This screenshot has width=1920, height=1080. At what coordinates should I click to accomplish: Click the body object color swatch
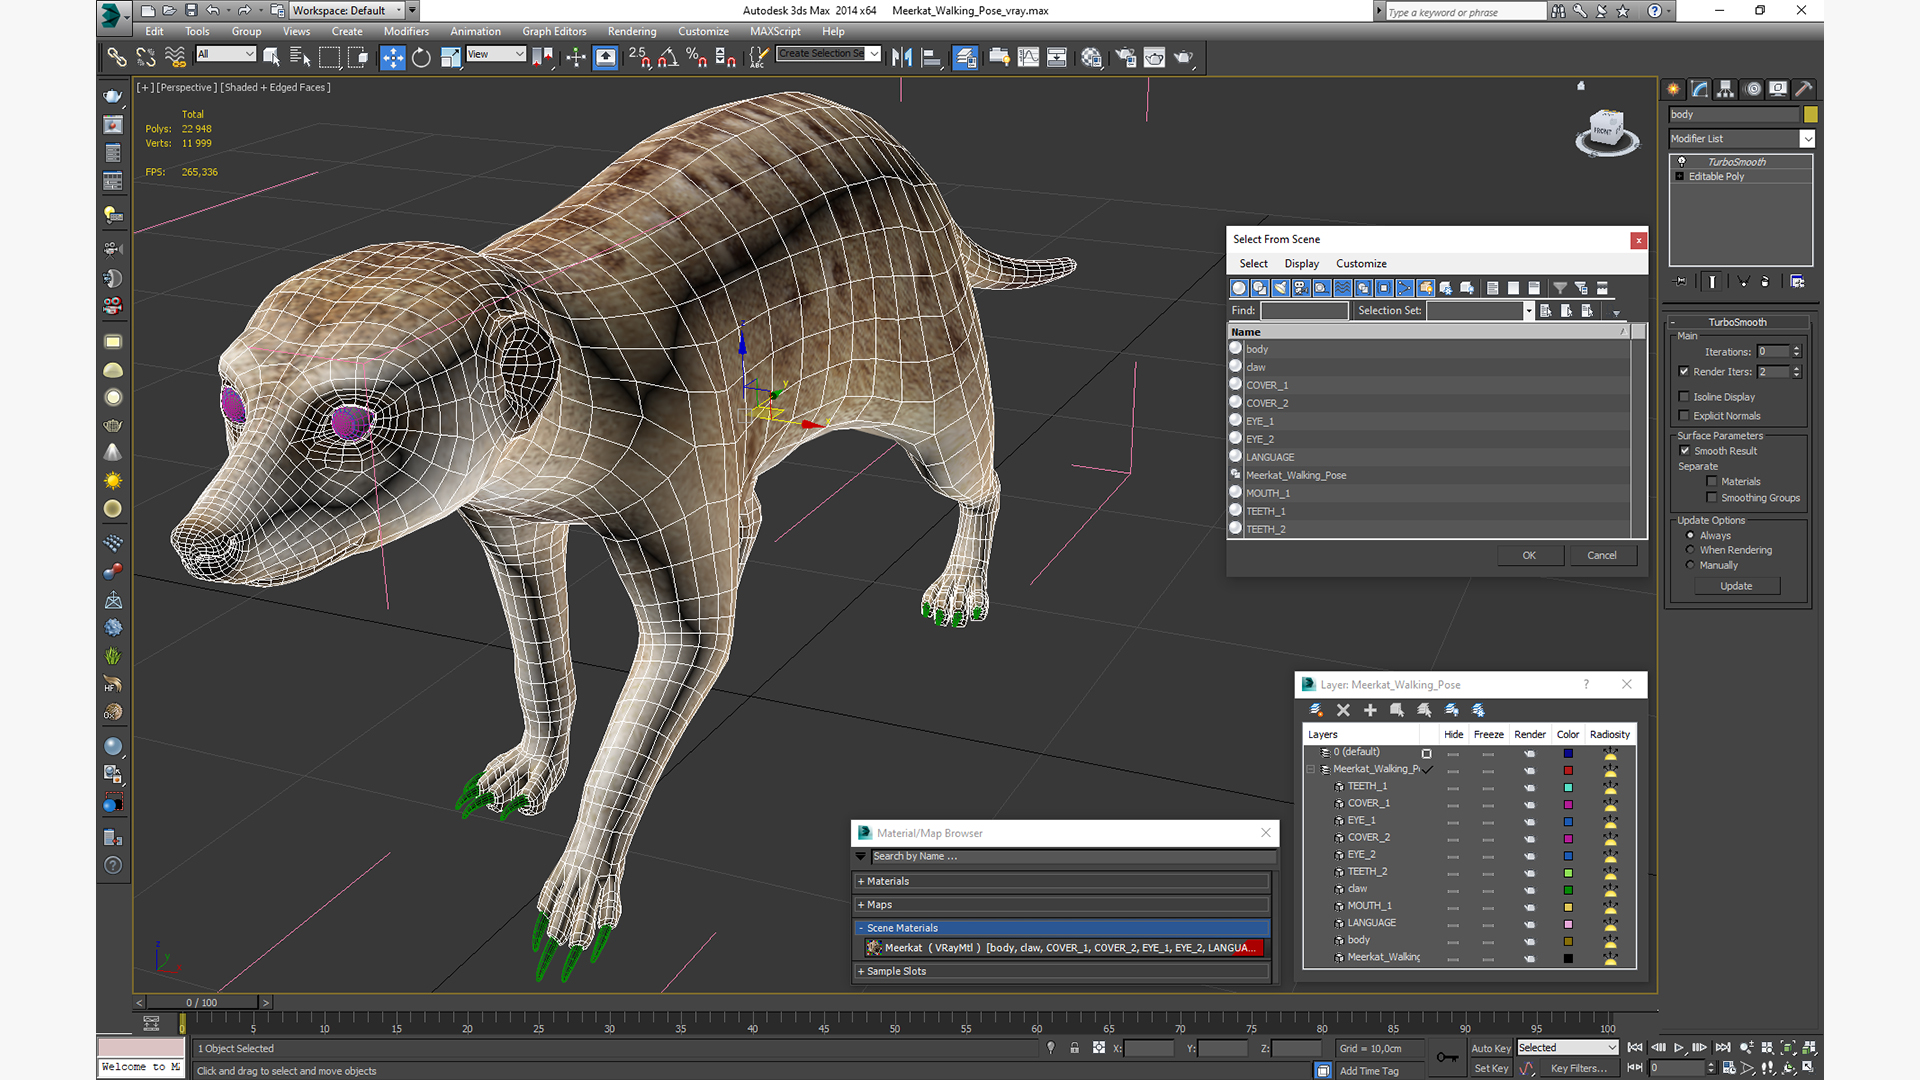click(x=1810, y=115)
